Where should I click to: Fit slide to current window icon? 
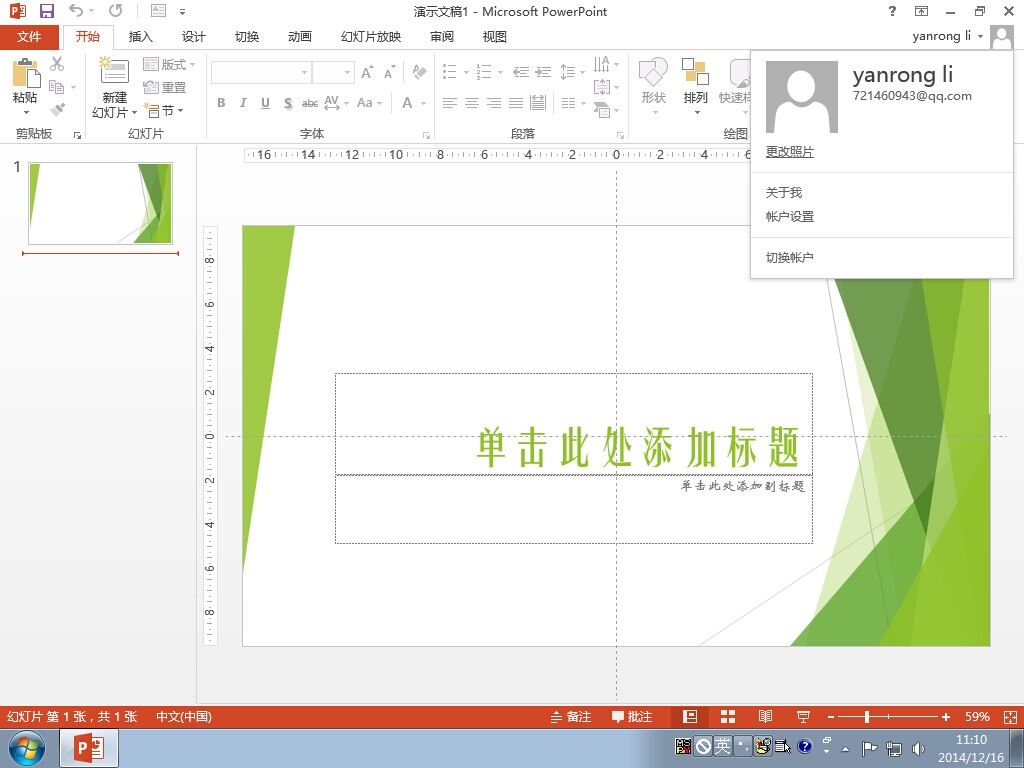(1010, 716)
